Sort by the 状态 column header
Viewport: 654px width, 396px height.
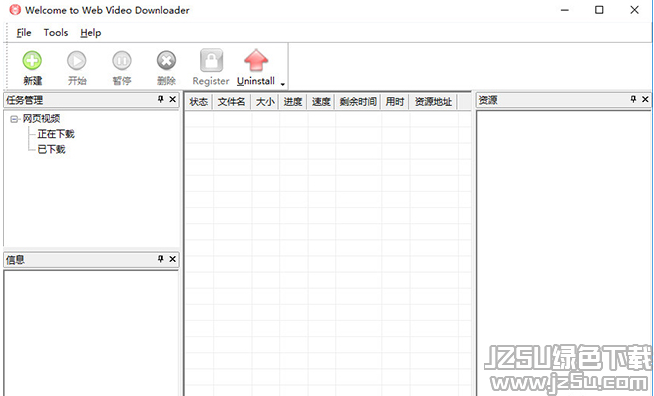pyautogui.click(x=199, y=101)
